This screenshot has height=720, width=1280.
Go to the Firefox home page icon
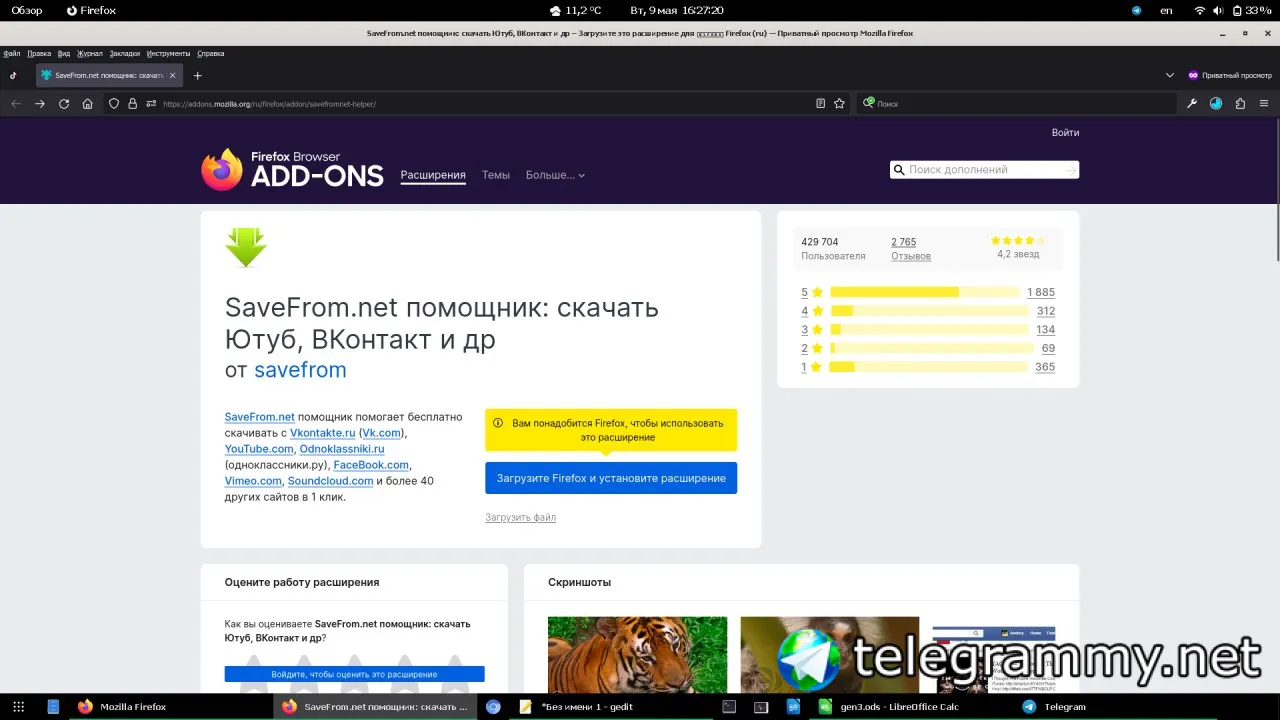(x=88, y=104)
